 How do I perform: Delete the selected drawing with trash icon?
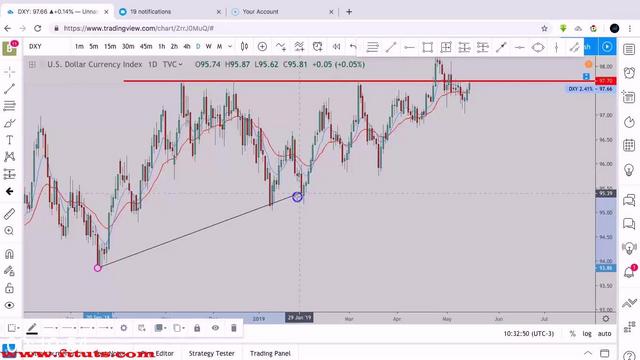click(x=233, y=328)
